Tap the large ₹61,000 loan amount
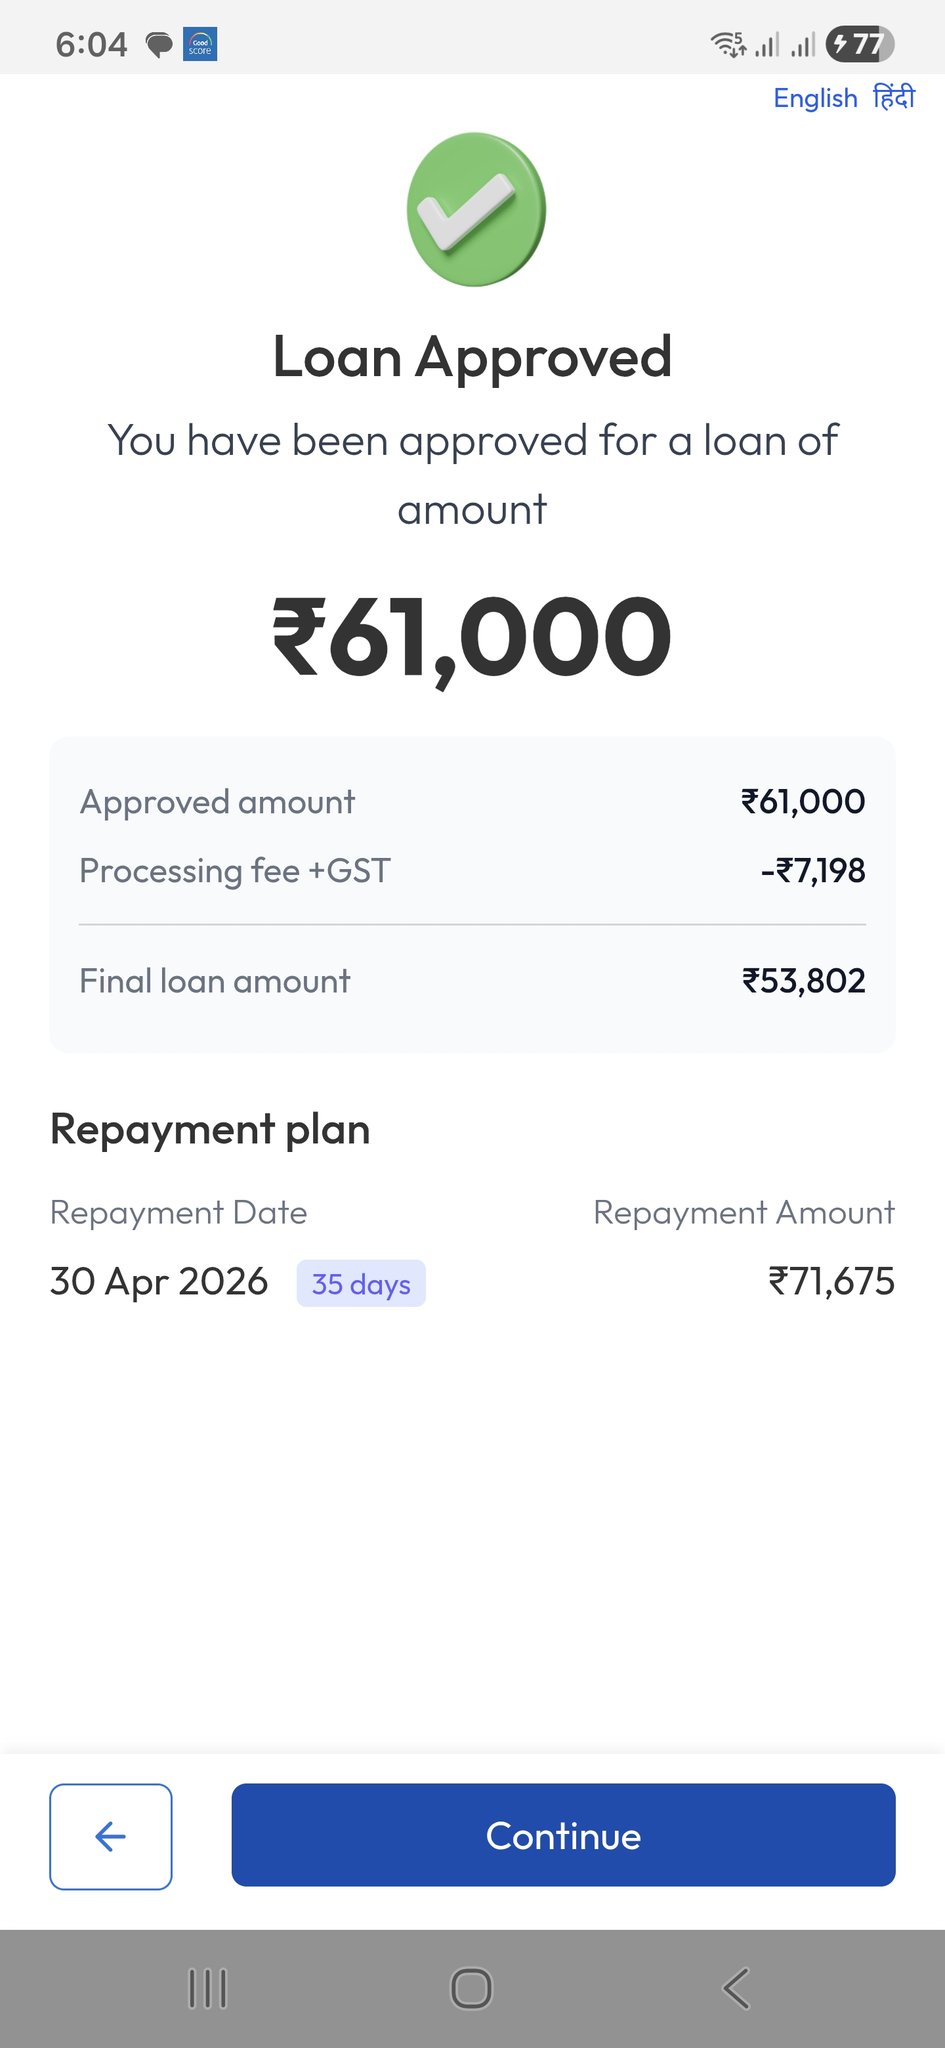This screenshot has height=2048, width=945. click(x=472, y=637)
